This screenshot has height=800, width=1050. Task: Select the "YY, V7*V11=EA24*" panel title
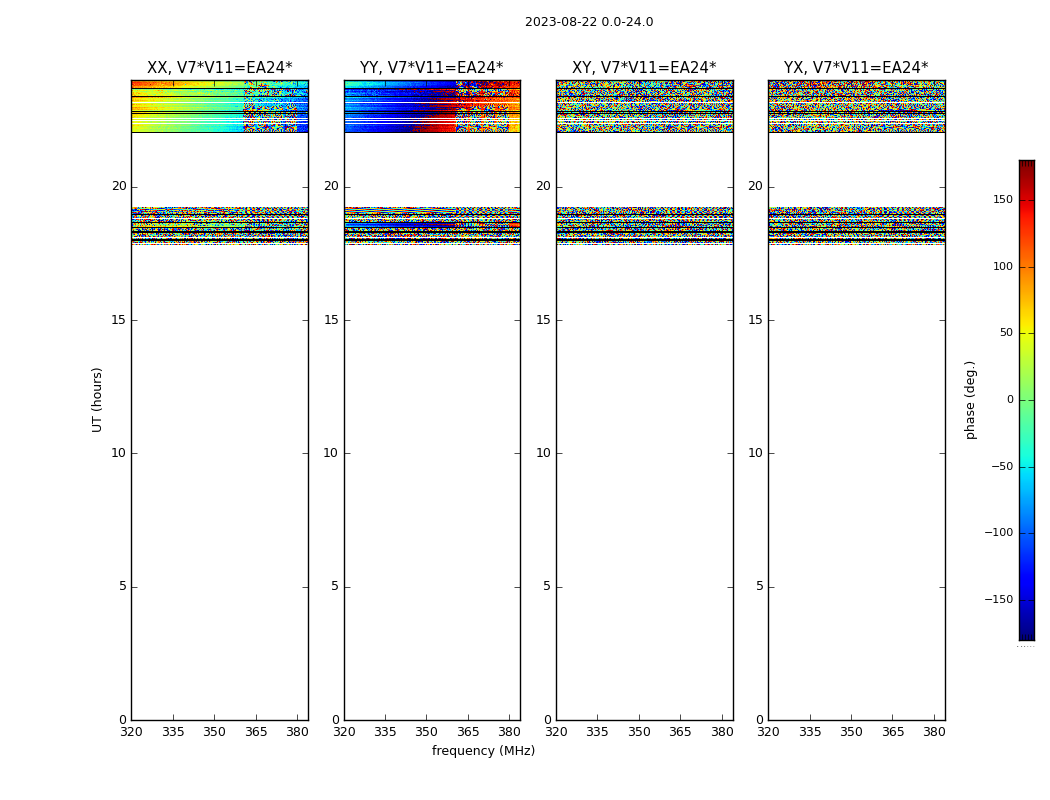coord(431,68)
